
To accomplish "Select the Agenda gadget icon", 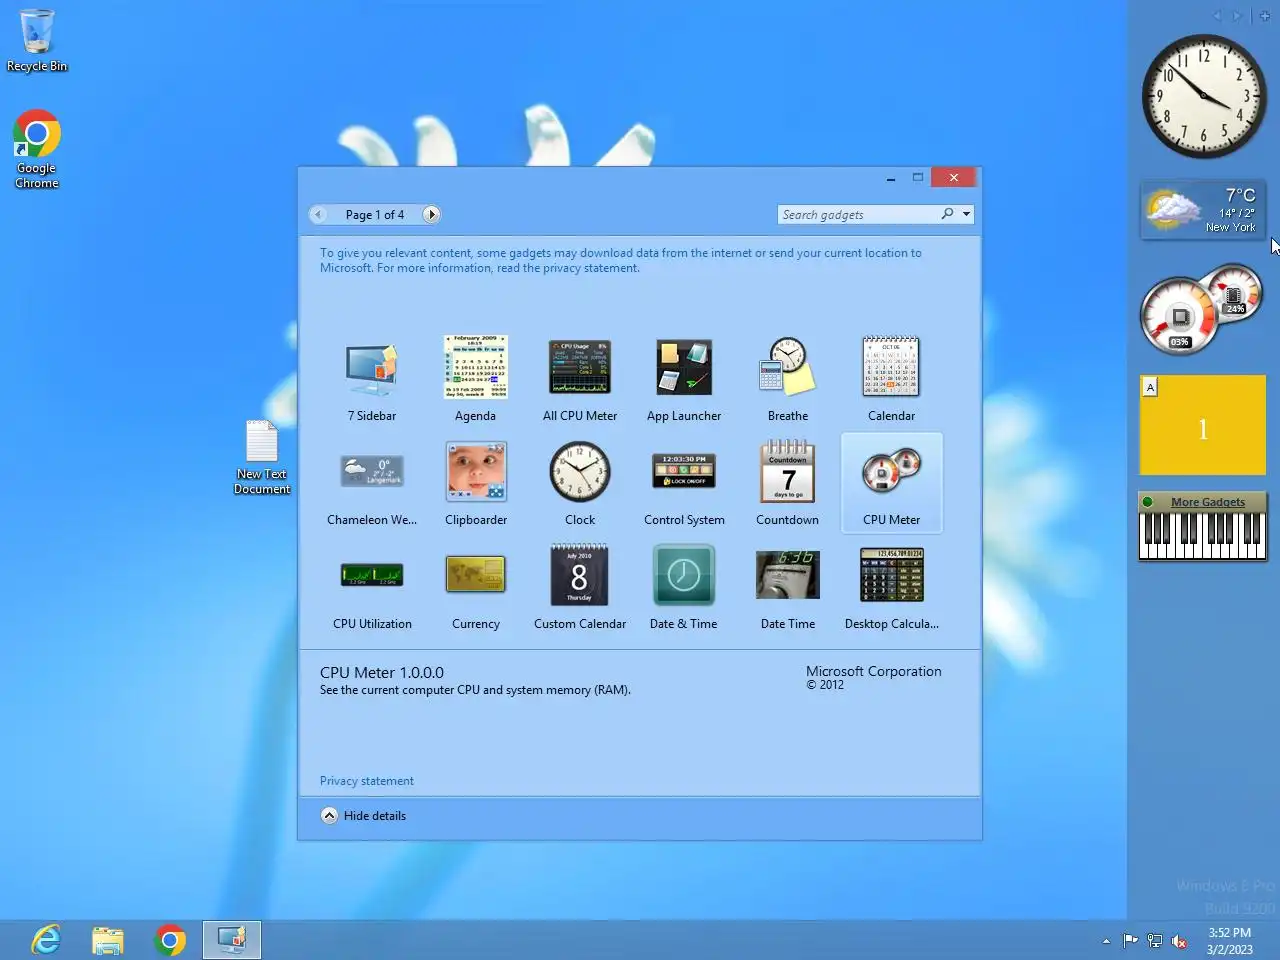I will [476, 366].
